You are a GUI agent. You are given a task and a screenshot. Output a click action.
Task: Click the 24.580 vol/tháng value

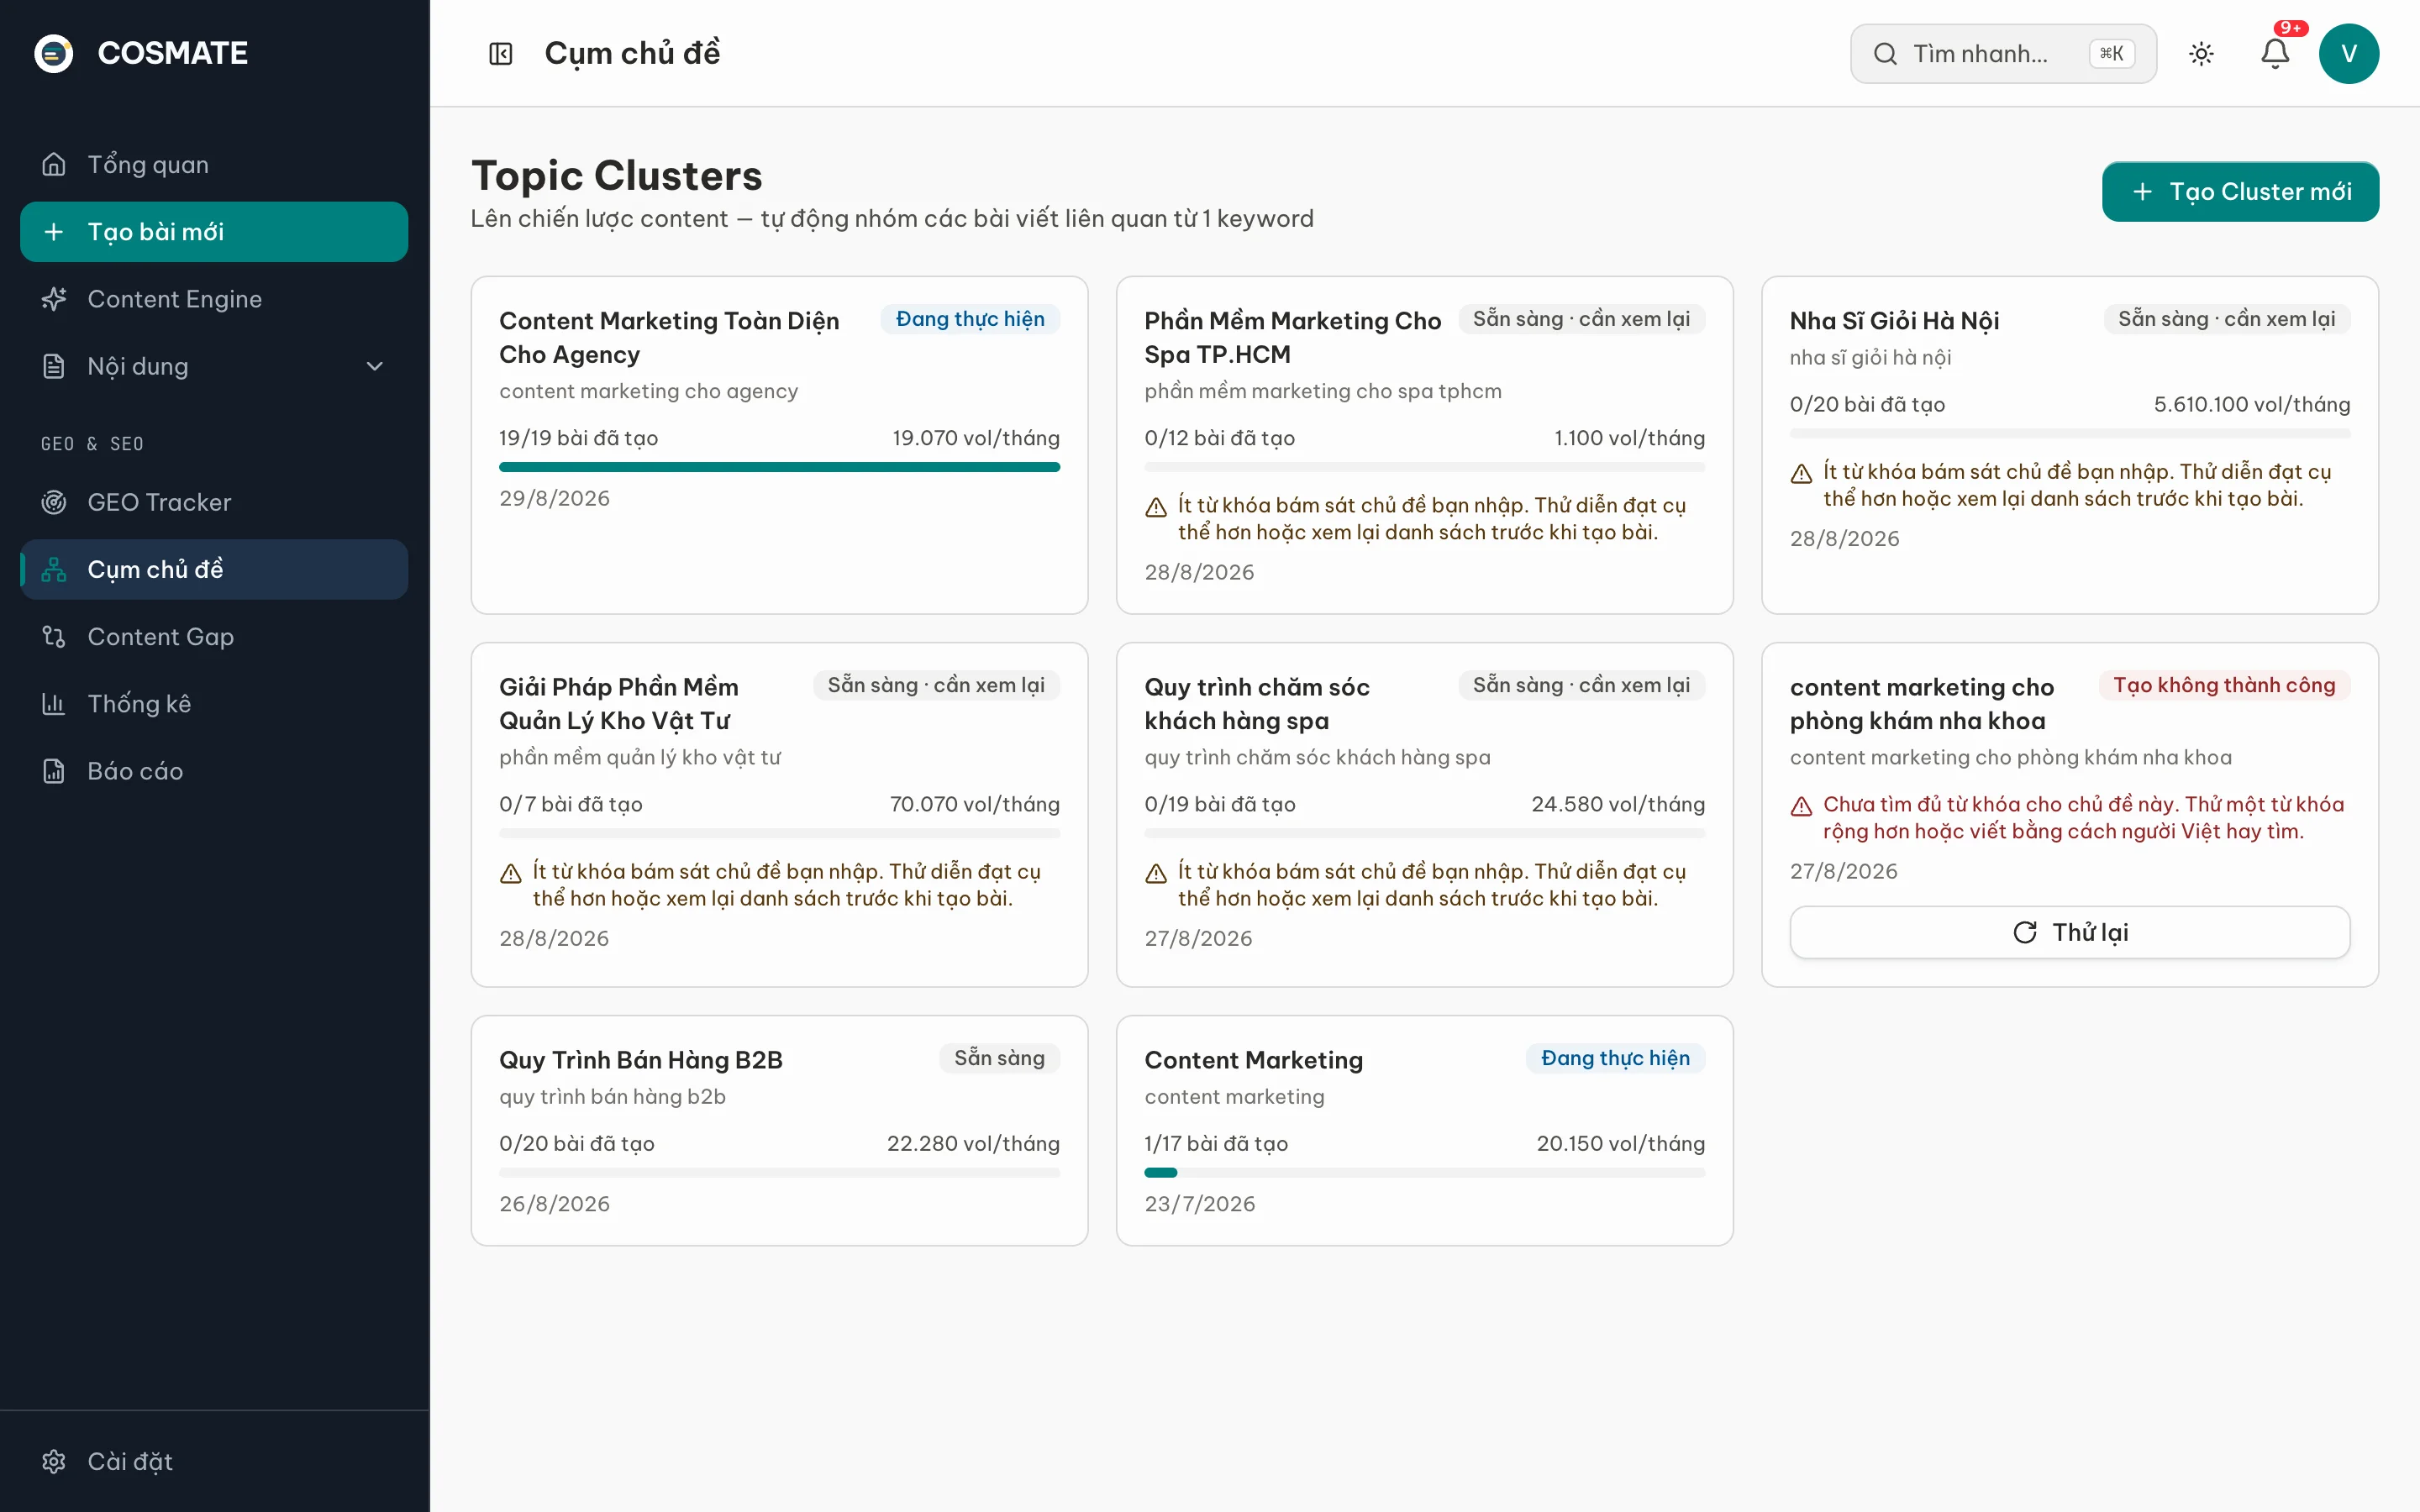pos(1617,804)
